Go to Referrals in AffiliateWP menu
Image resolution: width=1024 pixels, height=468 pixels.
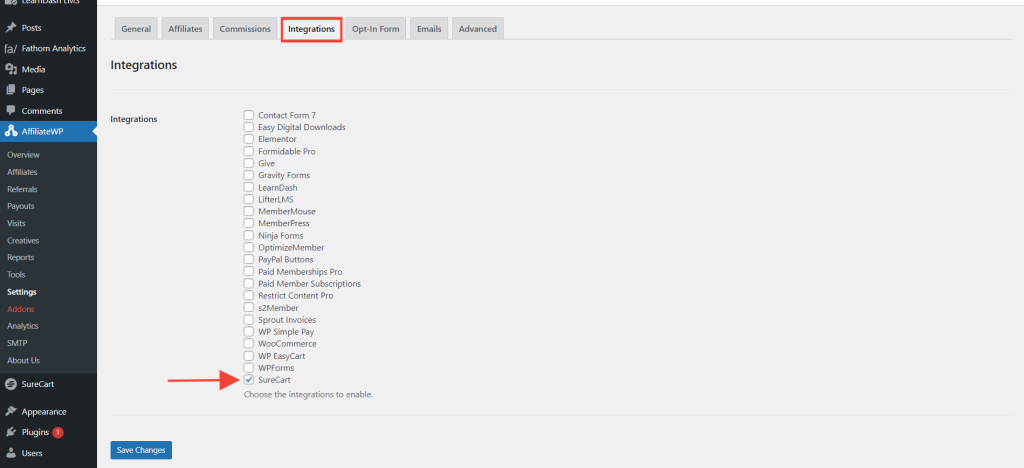pos(22,189)
